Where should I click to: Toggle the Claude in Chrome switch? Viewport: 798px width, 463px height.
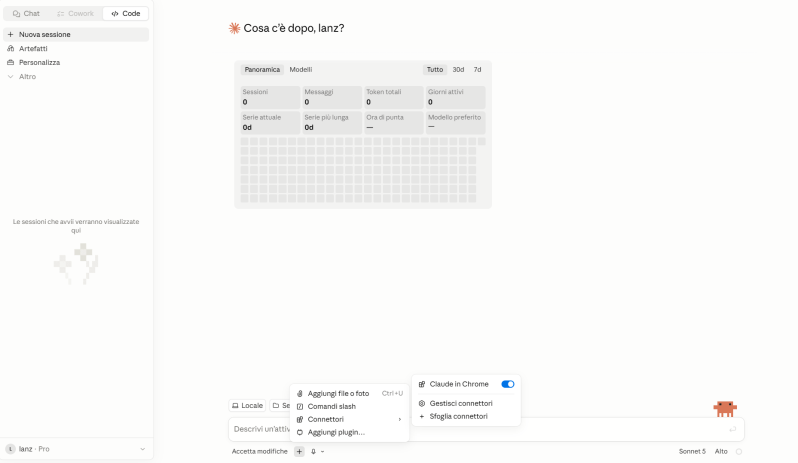click(507, 384)
